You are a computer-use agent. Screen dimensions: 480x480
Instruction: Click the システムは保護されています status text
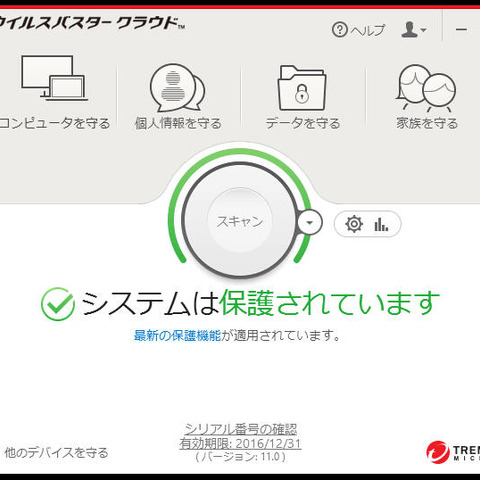(x=260, y=303)
